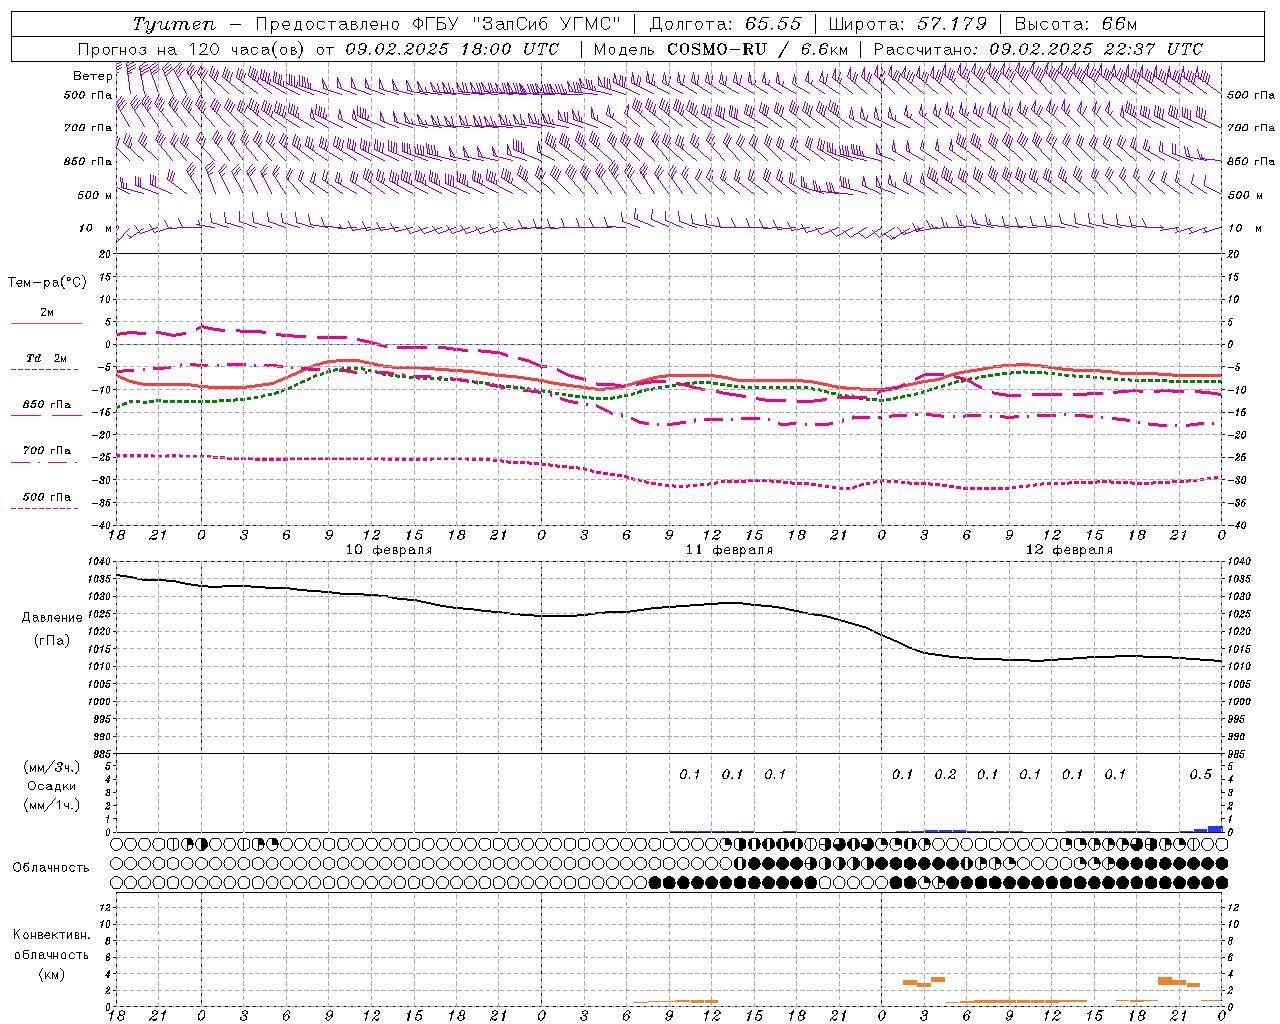Click the "(мм/3ч.)" precipitation unit label
Screen dimensions: 1280x1024
[52, 767]
